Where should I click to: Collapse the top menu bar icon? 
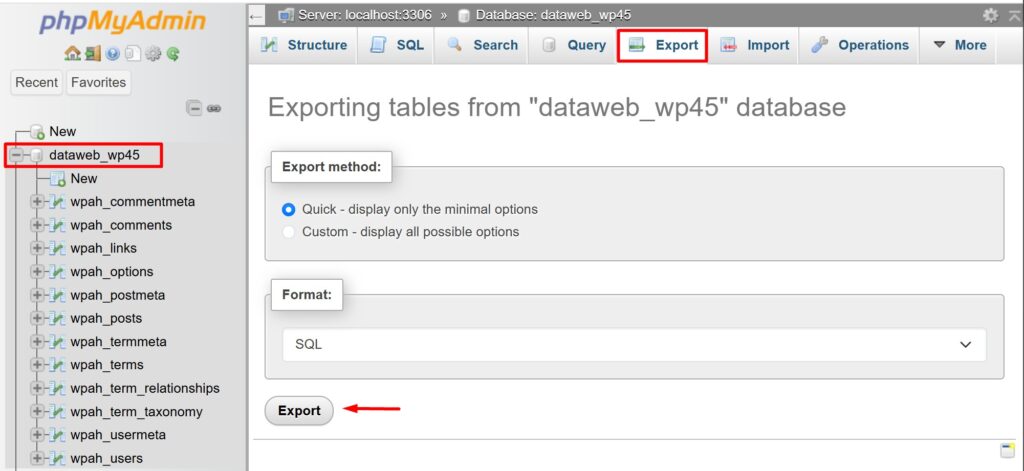1014,14
